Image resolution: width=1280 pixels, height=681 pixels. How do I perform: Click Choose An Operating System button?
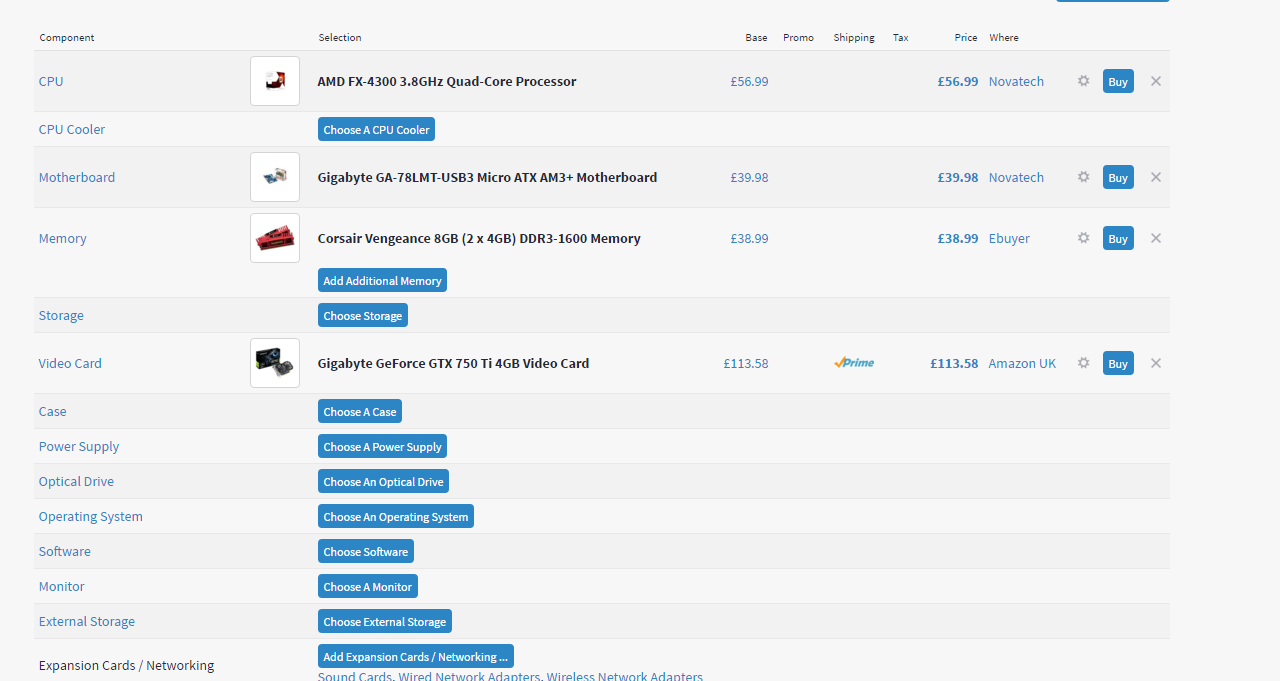pyautogui.click(x=396, y=517)
